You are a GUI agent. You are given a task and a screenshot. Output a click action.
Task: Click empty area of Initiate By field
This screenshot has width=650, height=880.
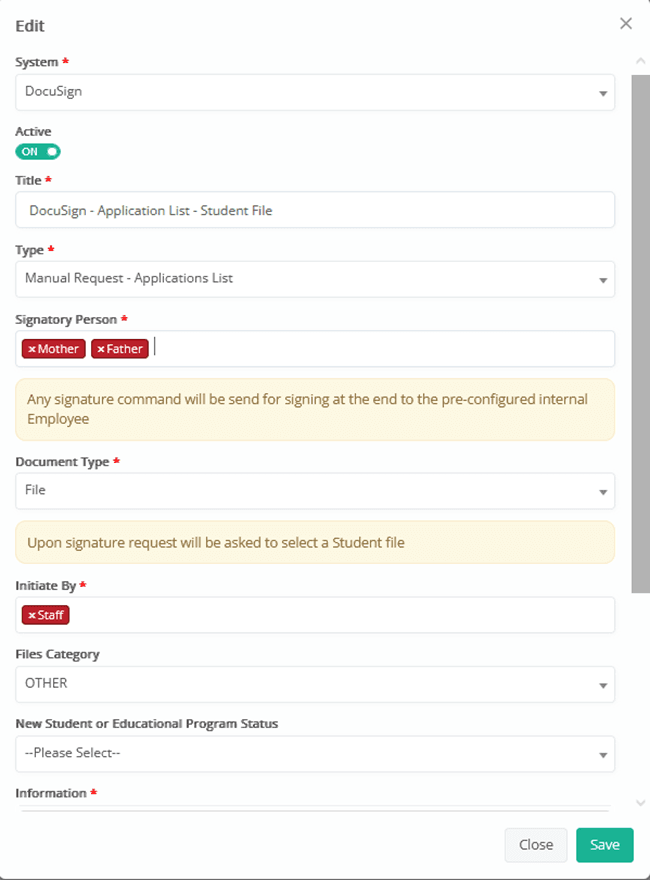coord(342,615)
